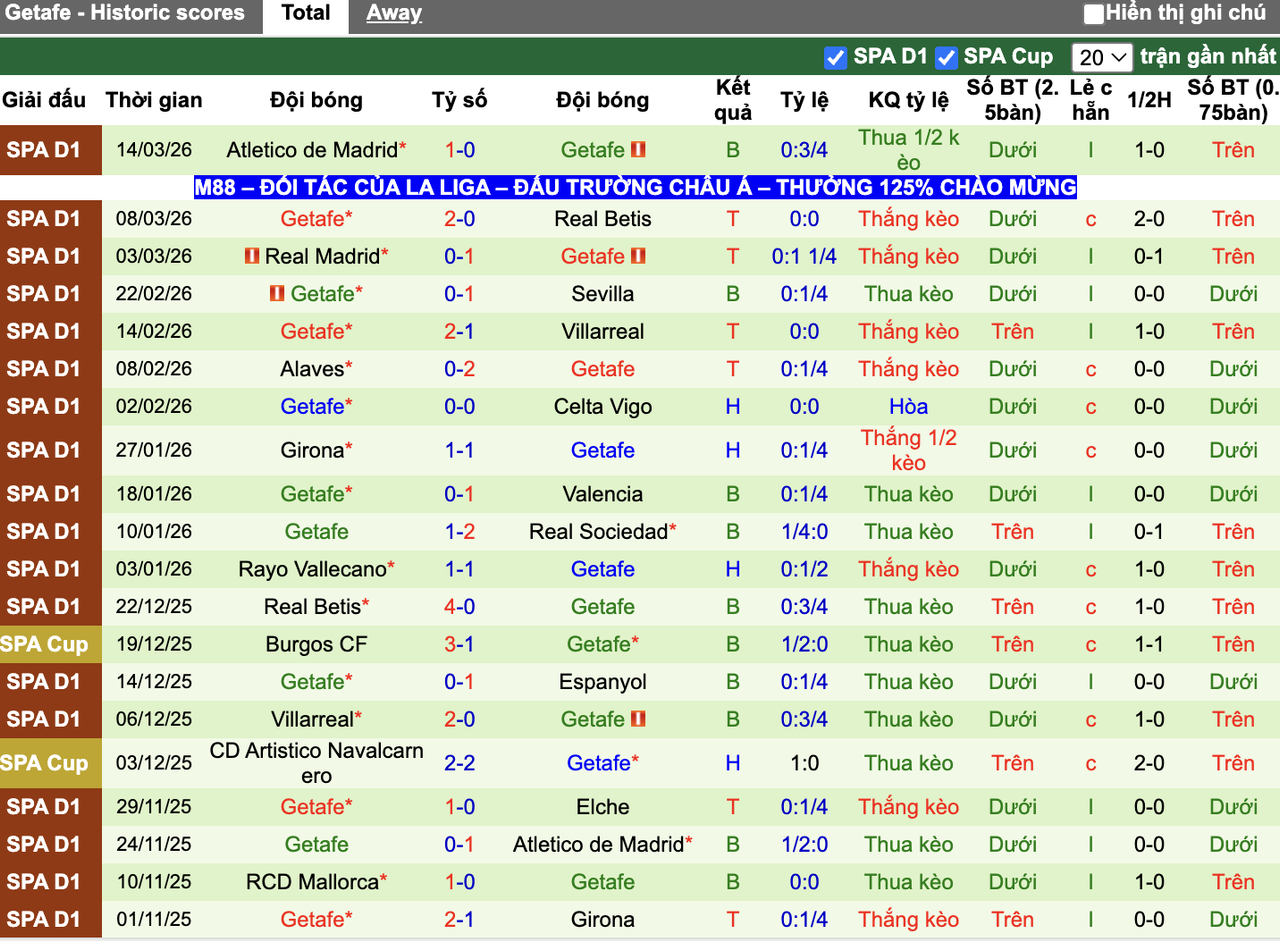This screenshot has width=1280, height=942.
Task: Click the 2-2 score on 03/12/25
Action: pyautogui.click(x=460, y=763)
